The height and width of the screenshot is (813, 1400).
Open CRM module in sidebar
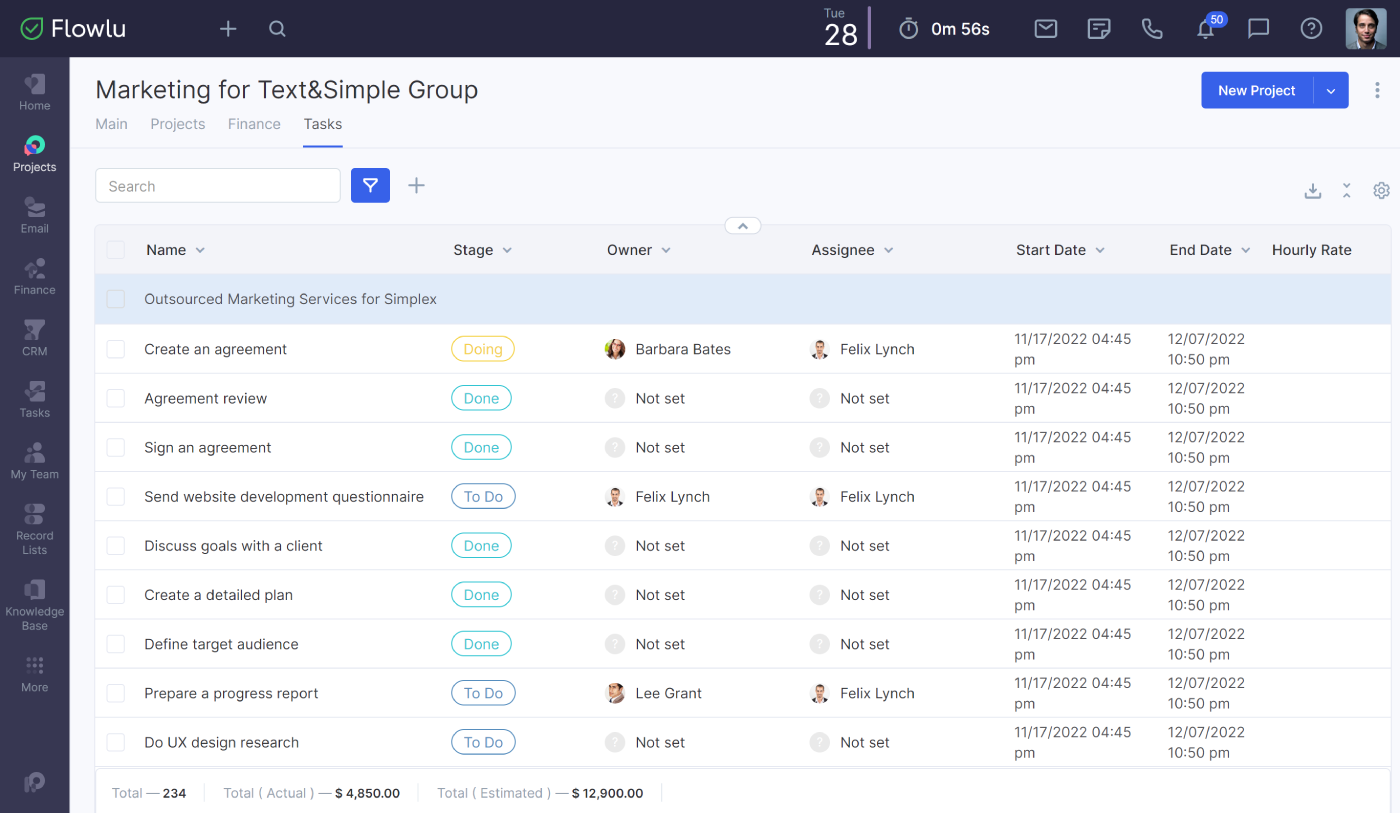coord(35,338)
